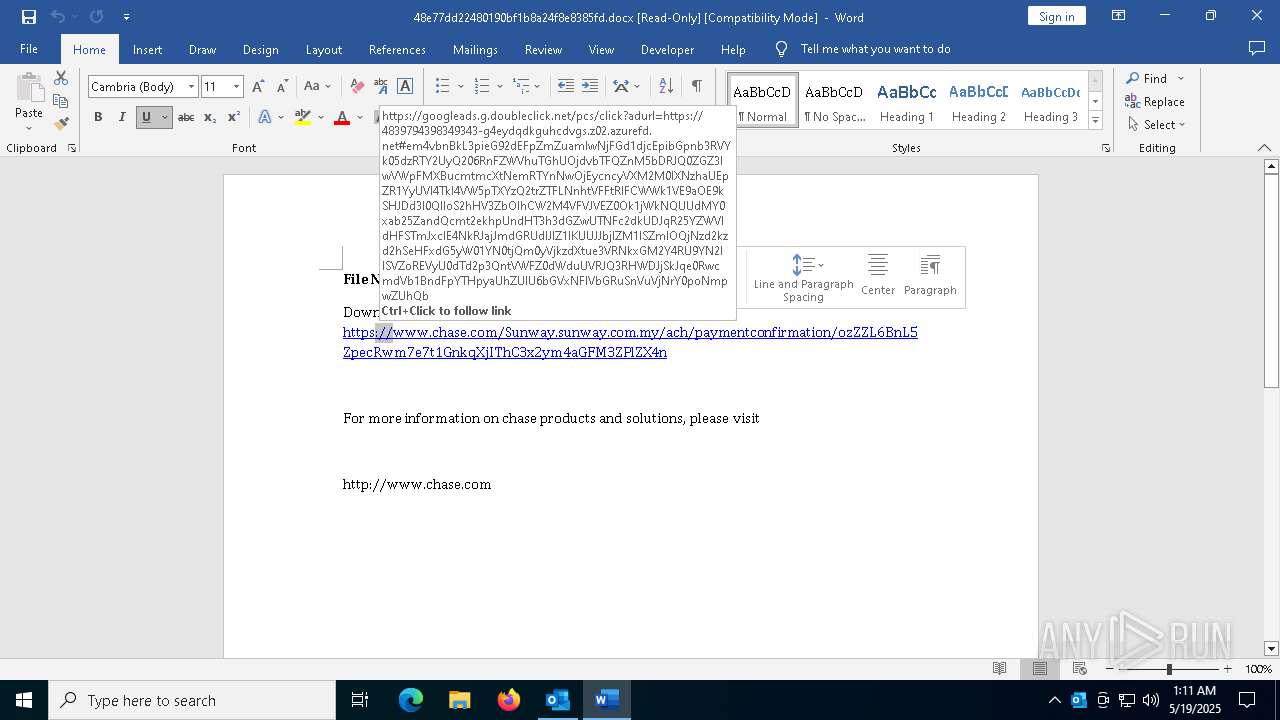Click the zoom slider handle

[x=1169, y=669]
